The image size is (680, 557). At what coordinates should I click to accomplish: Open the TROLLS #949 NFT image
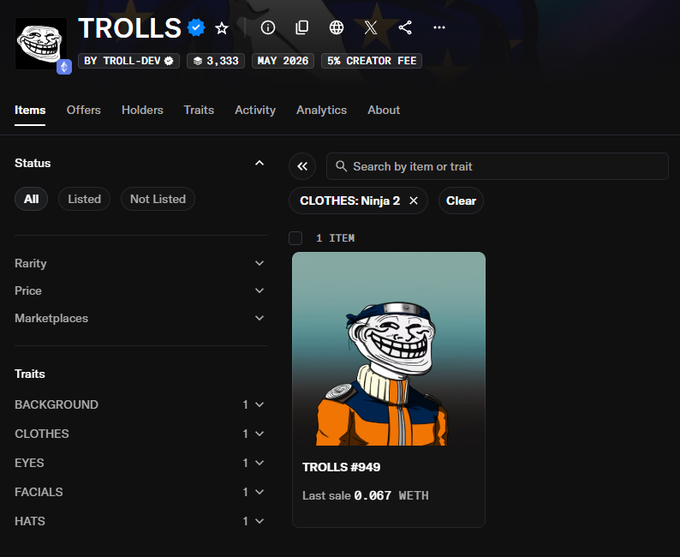[389, 349]
